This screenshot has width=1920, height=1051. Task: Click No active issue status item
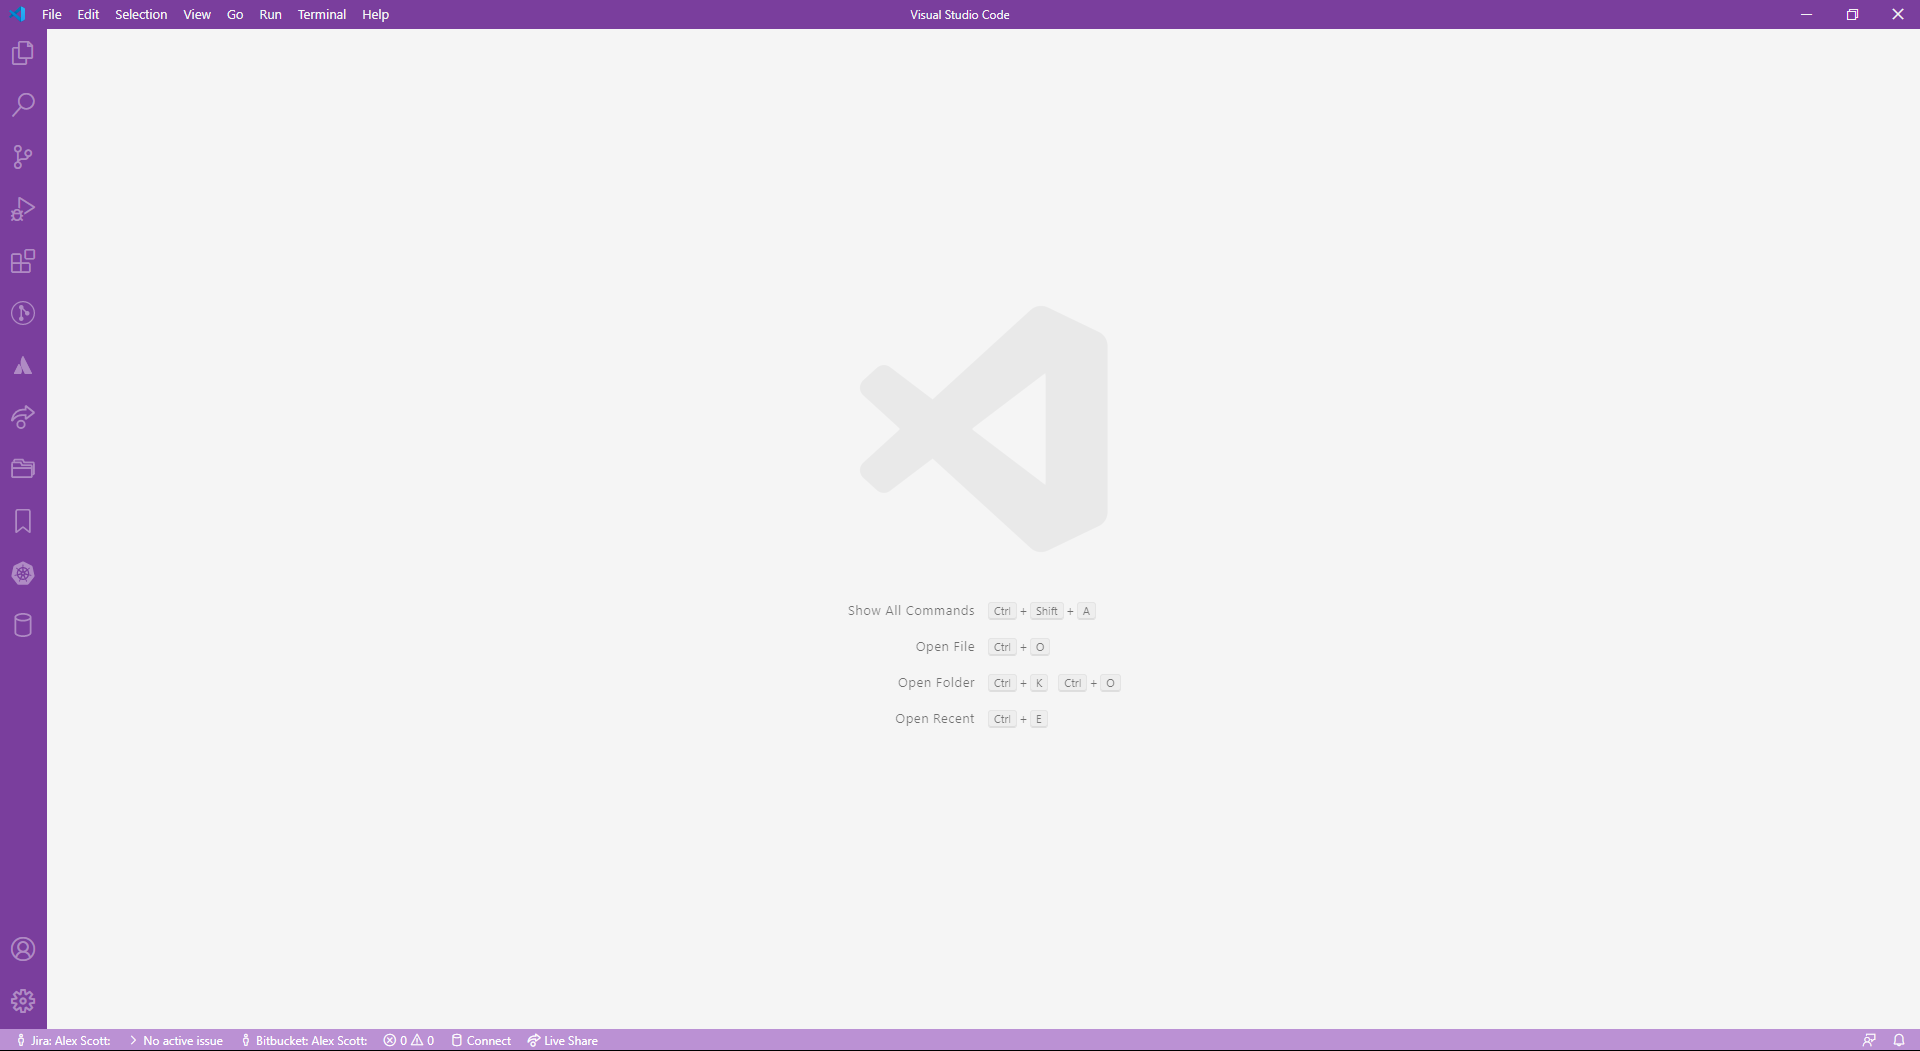(176, 1040)
